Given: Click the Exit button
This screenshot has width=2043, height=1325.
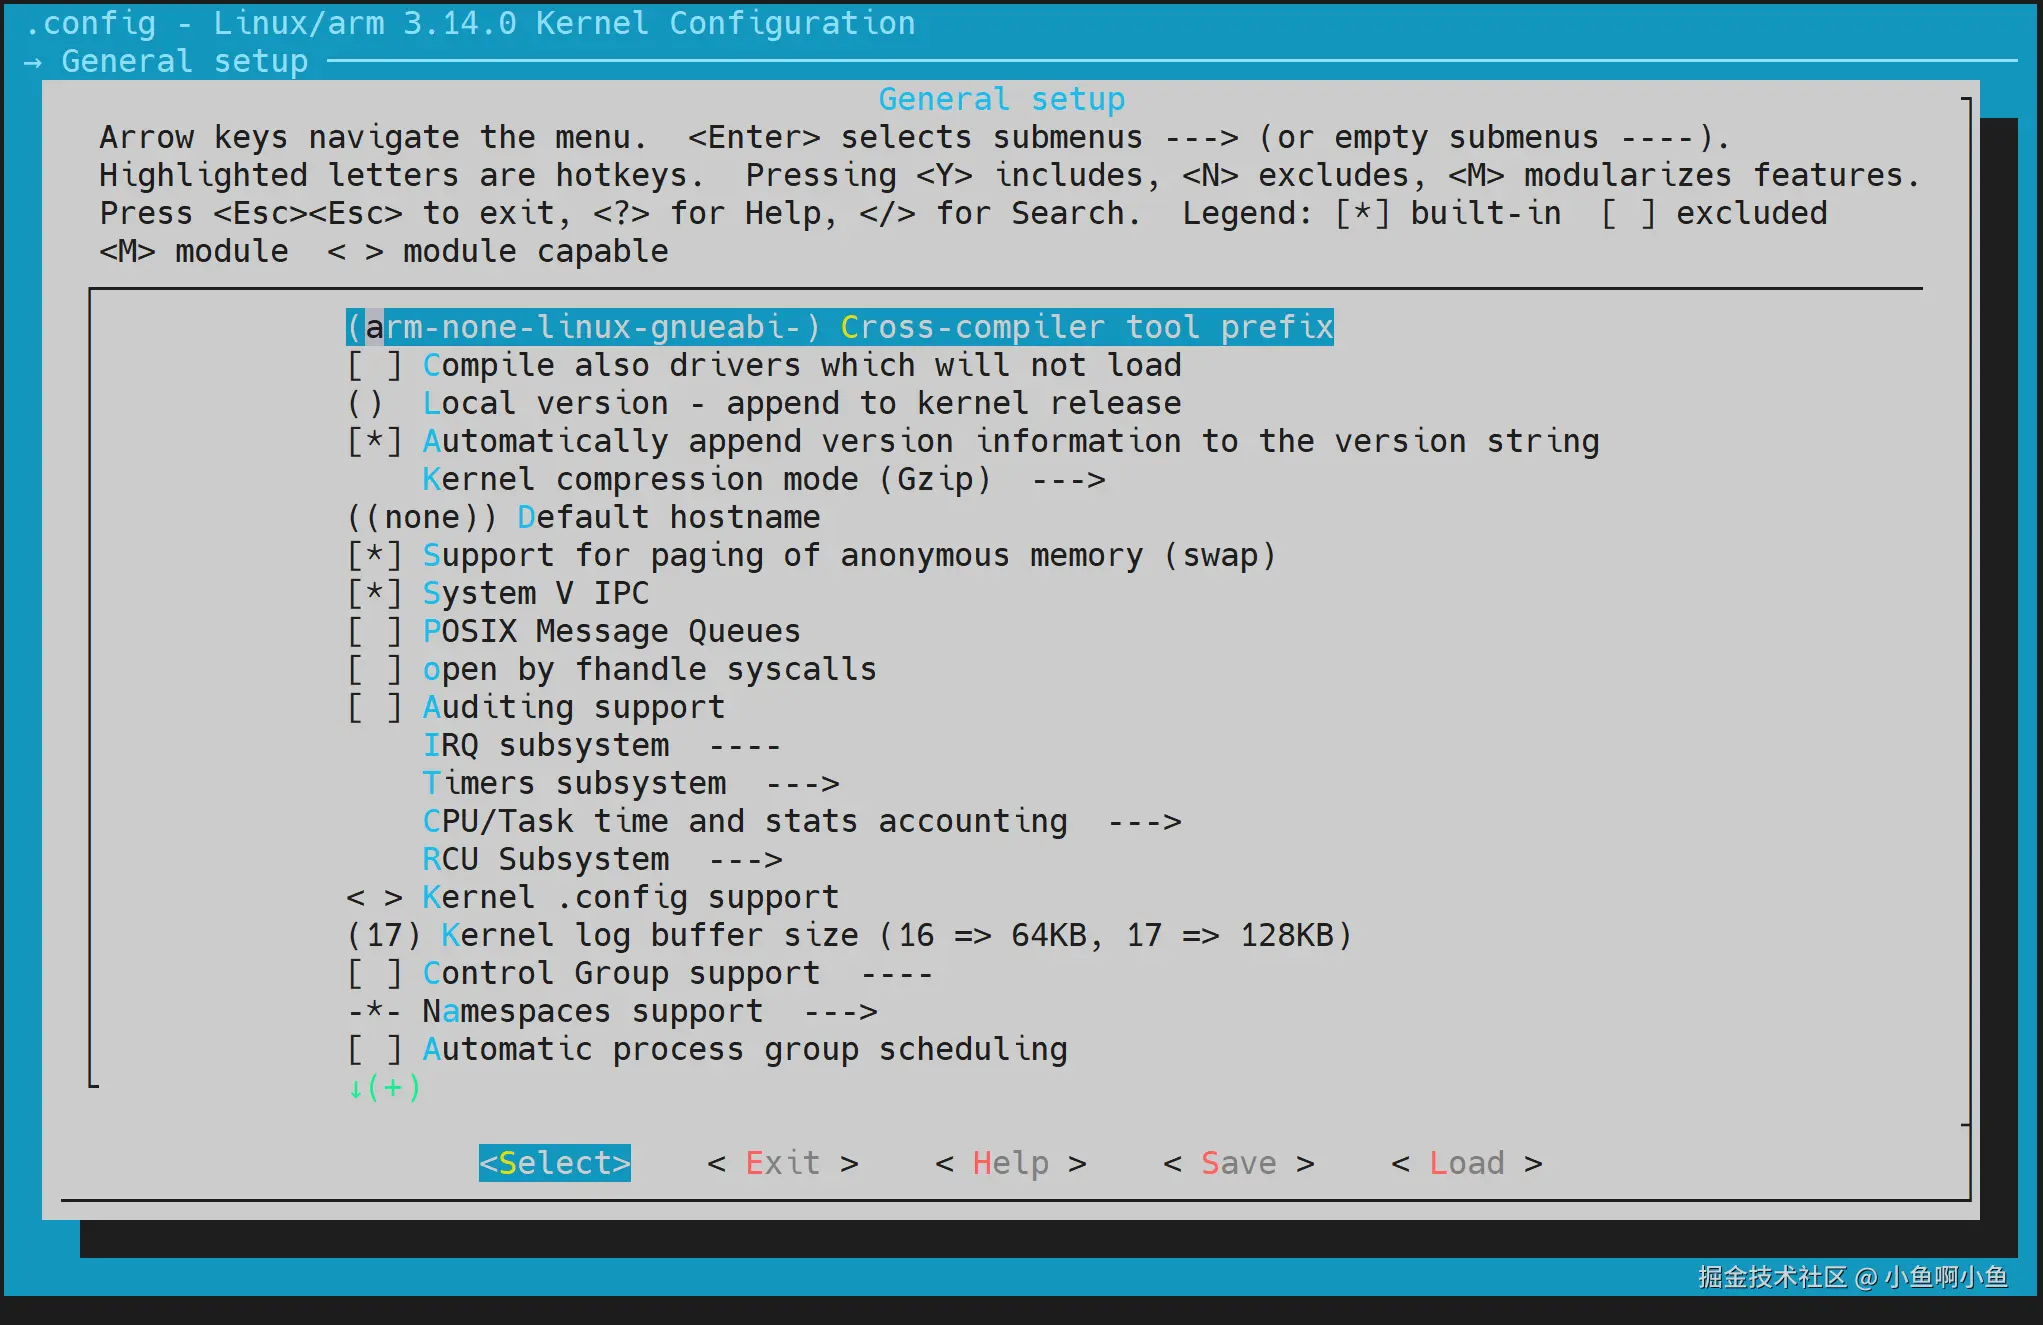Looking at the screenshot, I should click(782, 1163).
